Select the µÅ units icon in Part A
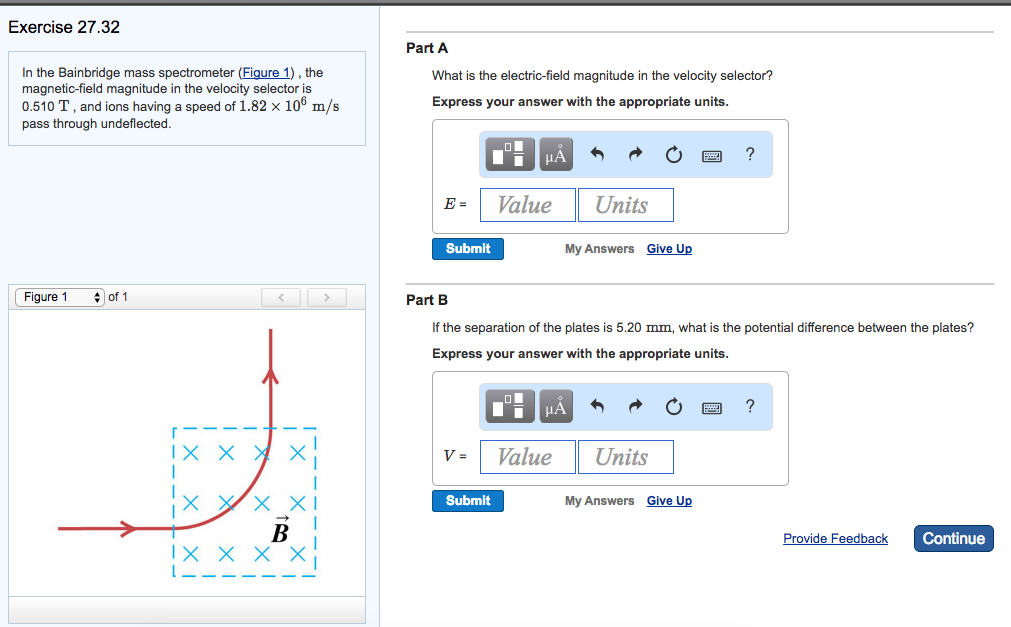The height and width of the screenshot is (627, 1011). pos(555,154)
